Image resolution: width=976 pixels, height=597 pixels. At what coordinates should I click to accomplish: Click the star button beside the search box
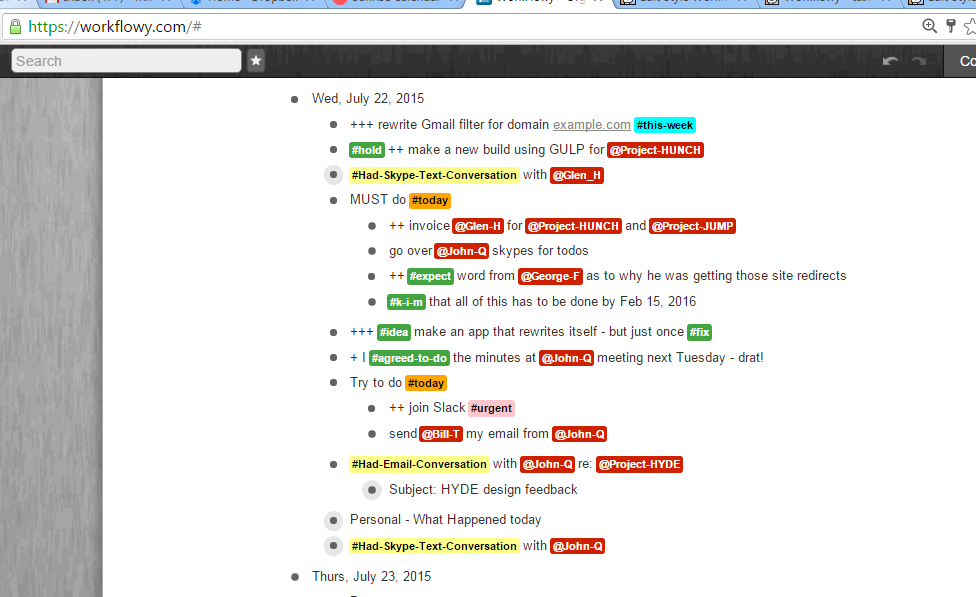point(256,61)
